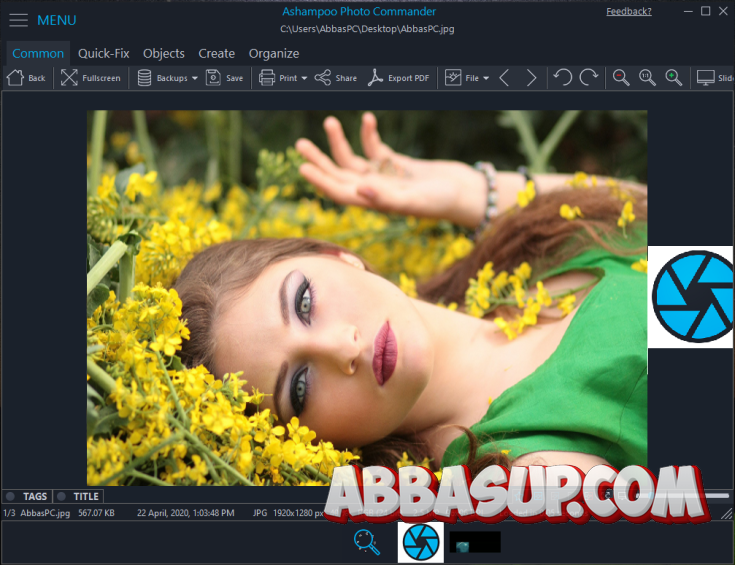
Task: Click the resize grip at window corner
Action: click(727, 514)
